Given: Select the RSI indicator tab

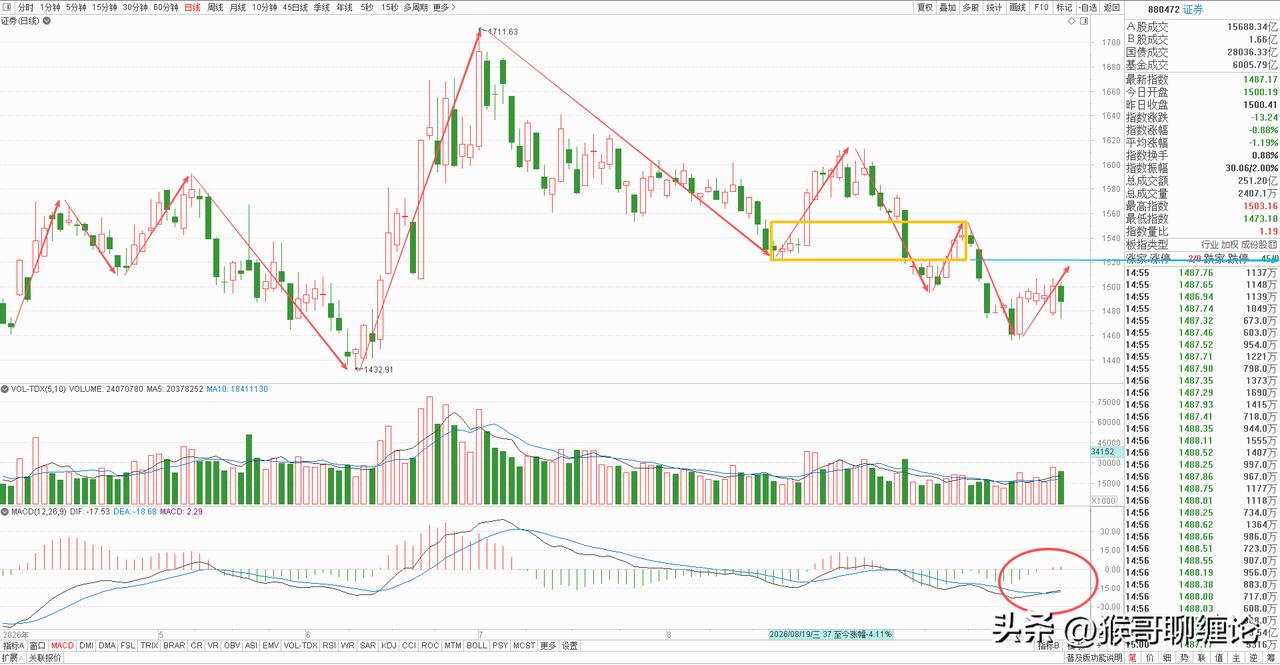Looking at the screenshot, I should coord(329,646).
